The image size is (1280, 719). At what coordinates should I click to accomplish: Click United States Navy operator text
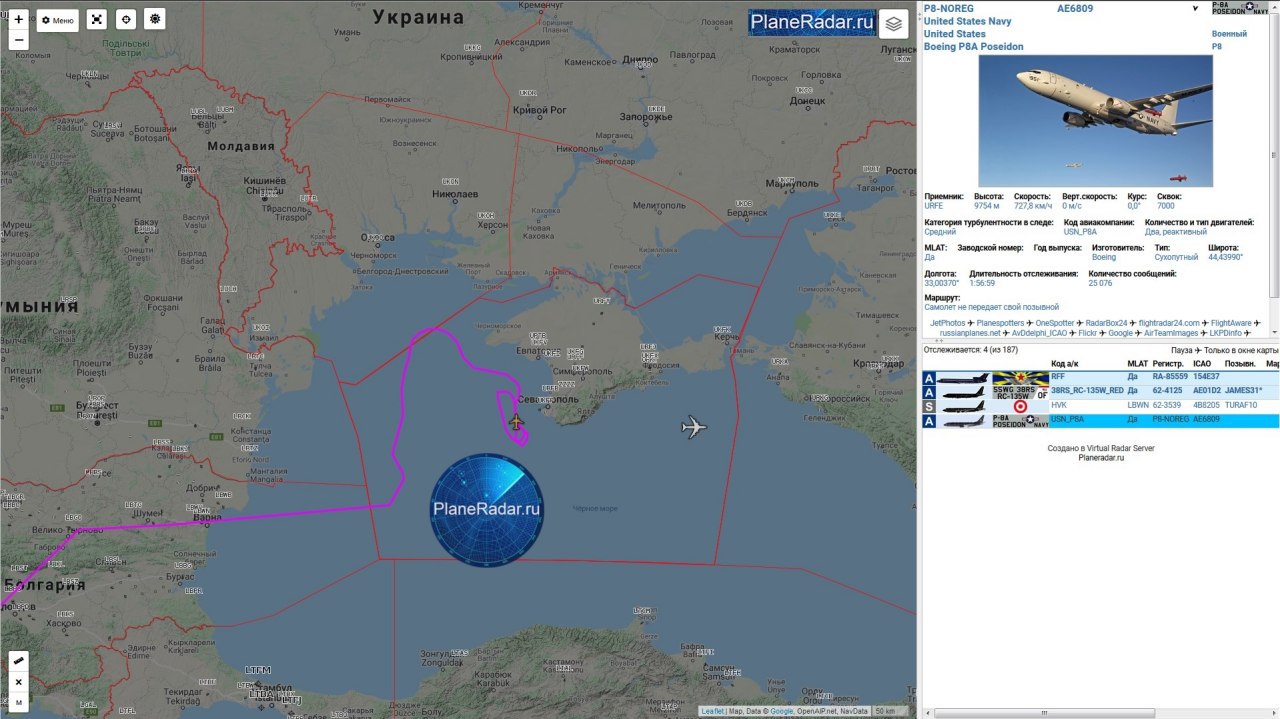click(968, 21)
